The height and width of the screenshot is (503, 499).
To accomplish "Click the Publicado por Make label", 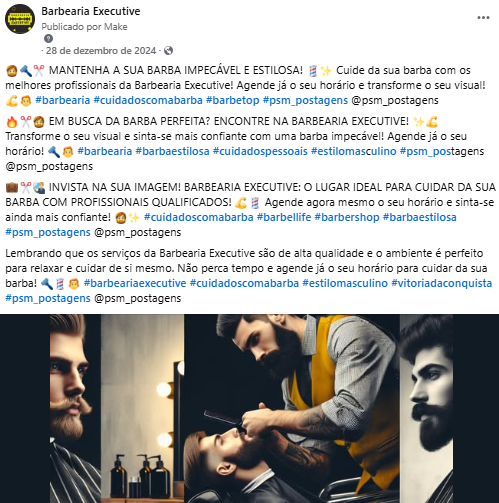I will [x=84, y=27].
